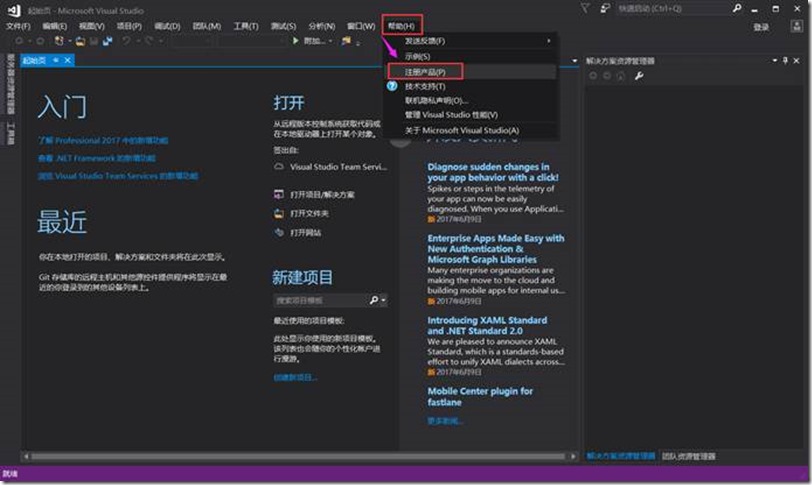The height and width of the screenshot is (485, 812).
Task: Click the open file folder toolbar icon
Action: 80,41
